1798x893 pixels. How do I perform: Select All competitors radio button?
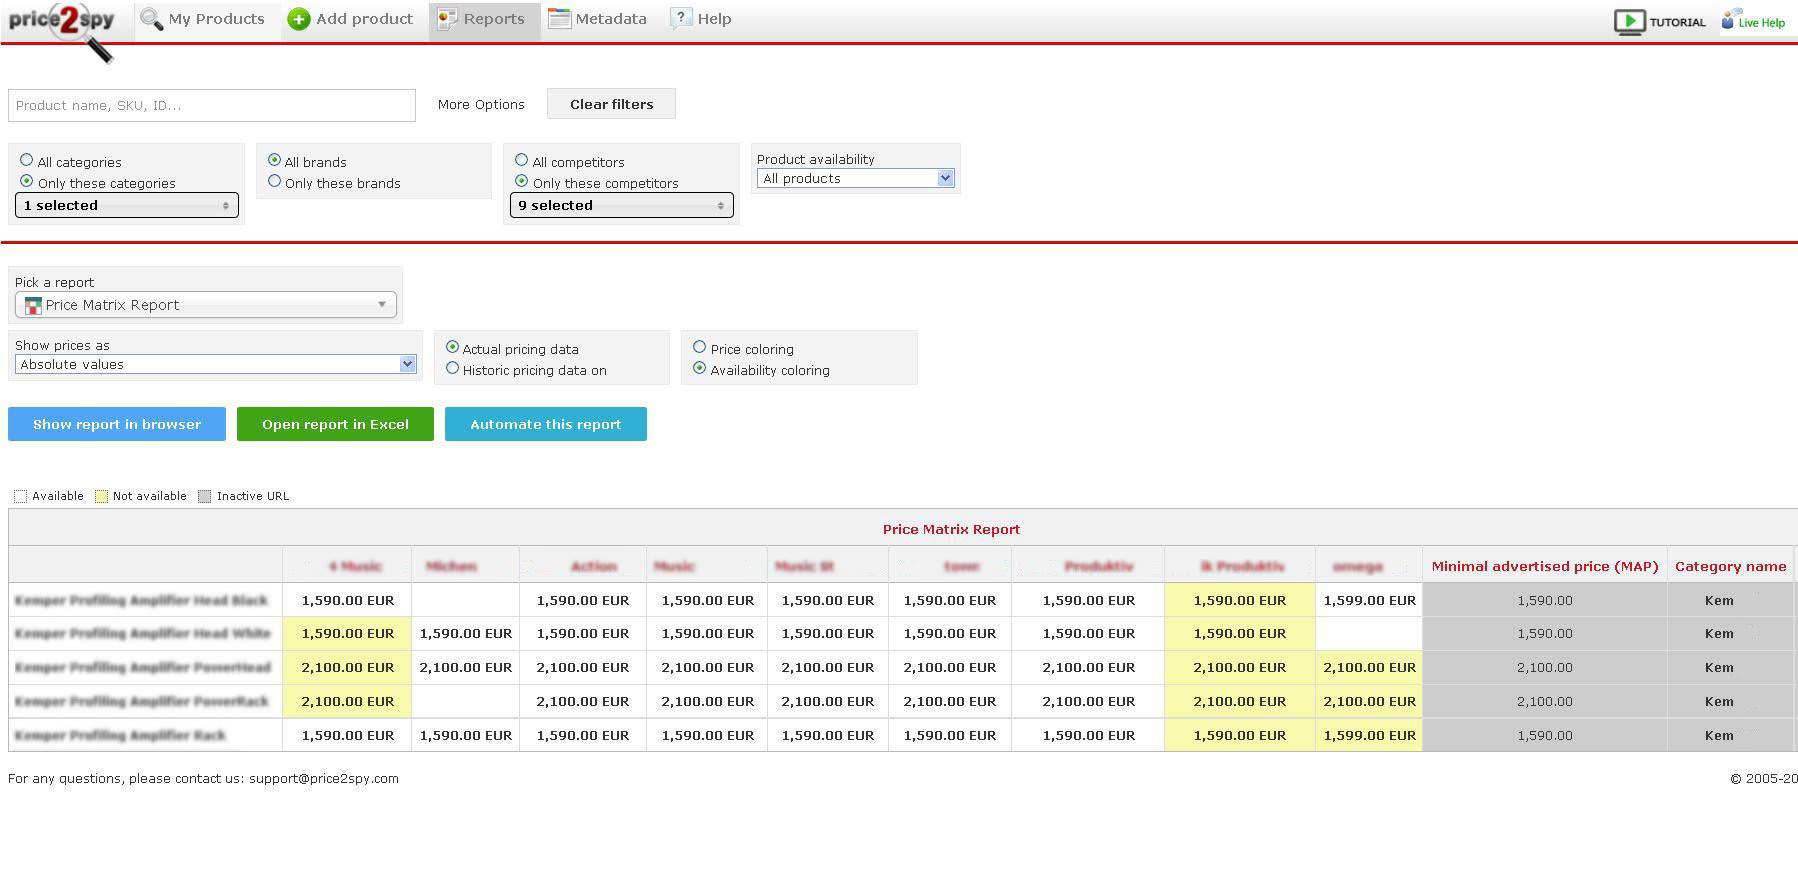click(521, 160)
